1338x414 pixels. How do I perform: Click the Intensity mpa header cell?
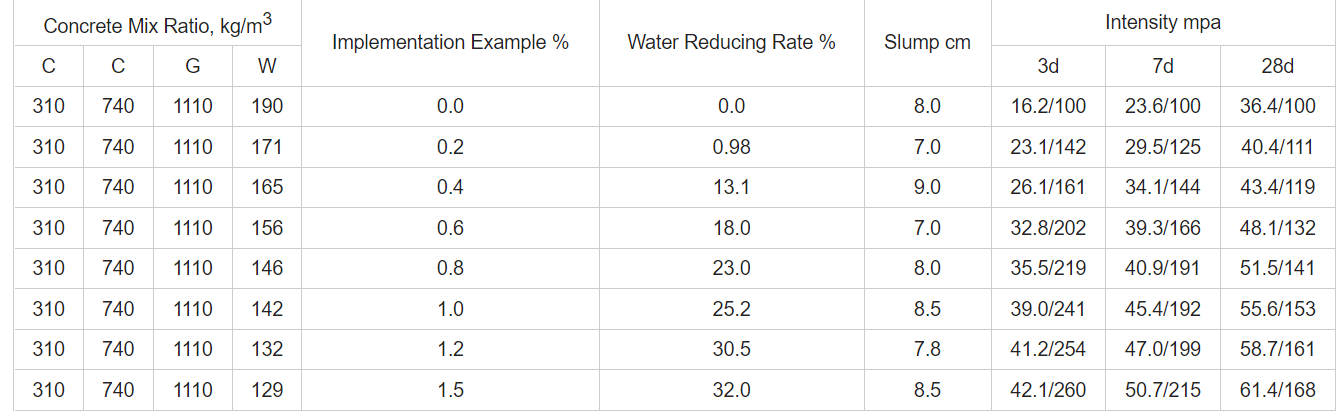coord(1163,22)
